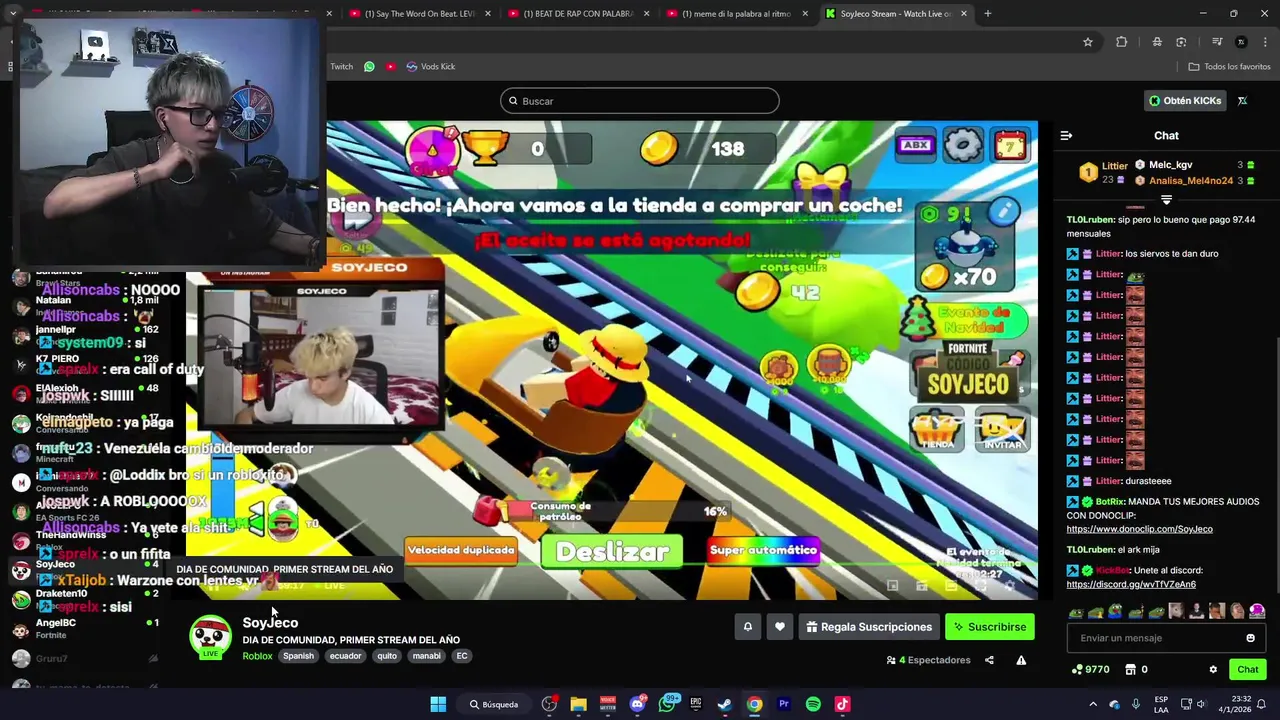Open the Twitch bookmark

(x=341, y=67)
